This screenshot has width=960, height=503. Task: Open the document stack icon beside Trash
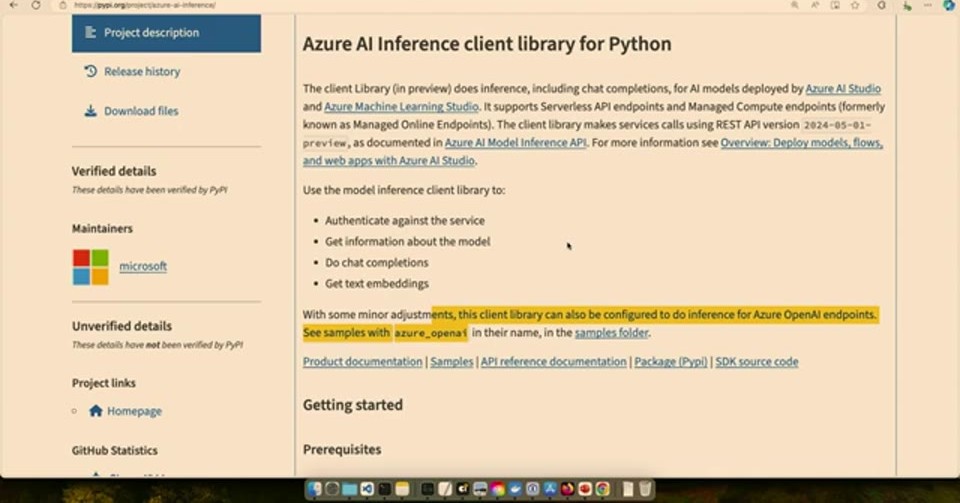click(x=628, y=489)
